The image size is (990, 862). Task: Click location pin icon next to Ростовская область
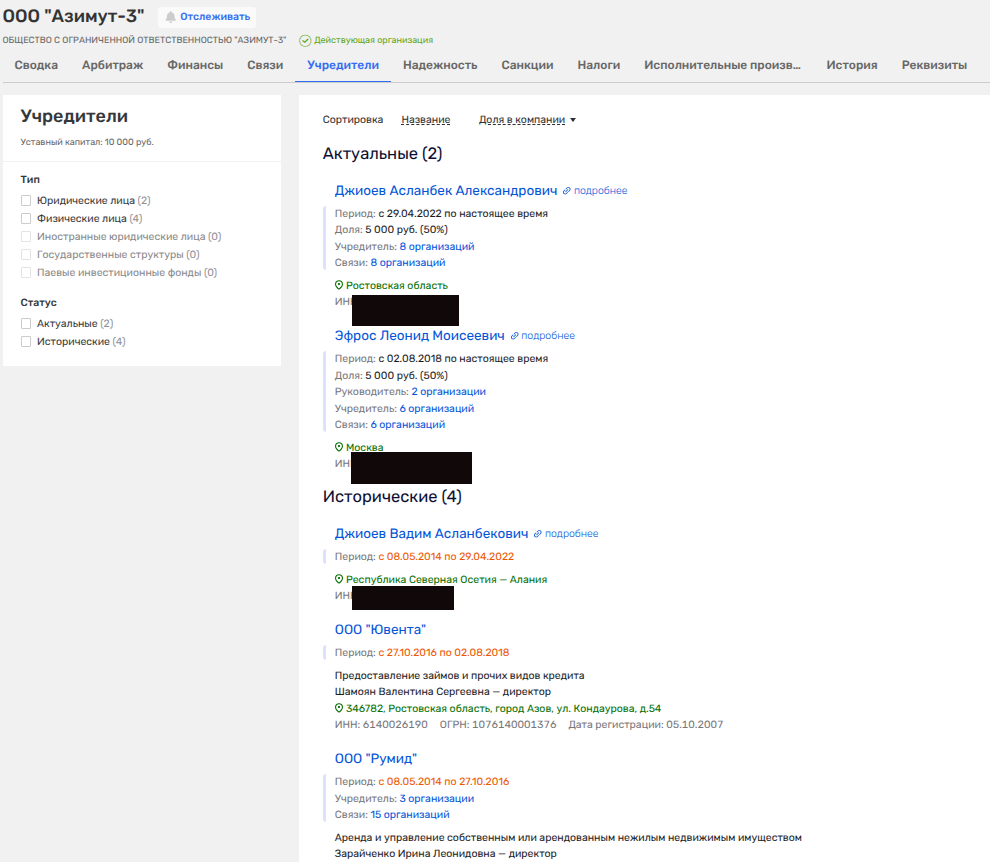[339, 285]
